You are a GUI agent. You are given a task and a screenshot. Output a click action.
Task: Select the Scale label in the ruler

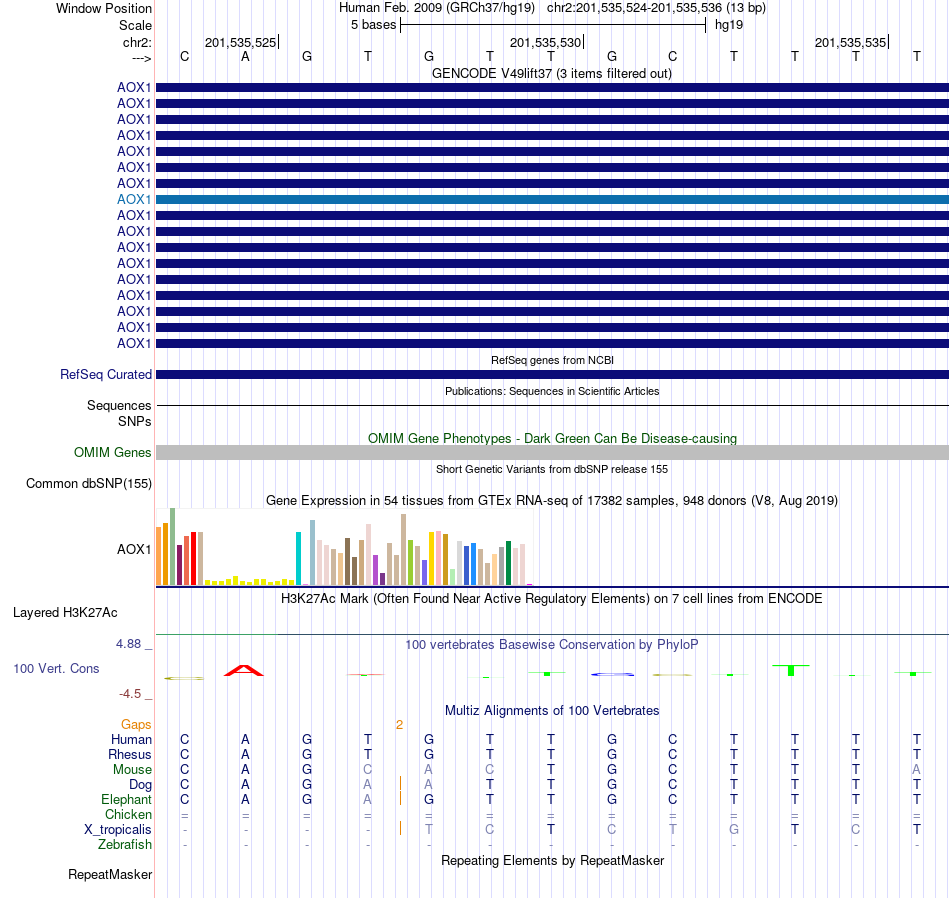[x=135, y=25]
